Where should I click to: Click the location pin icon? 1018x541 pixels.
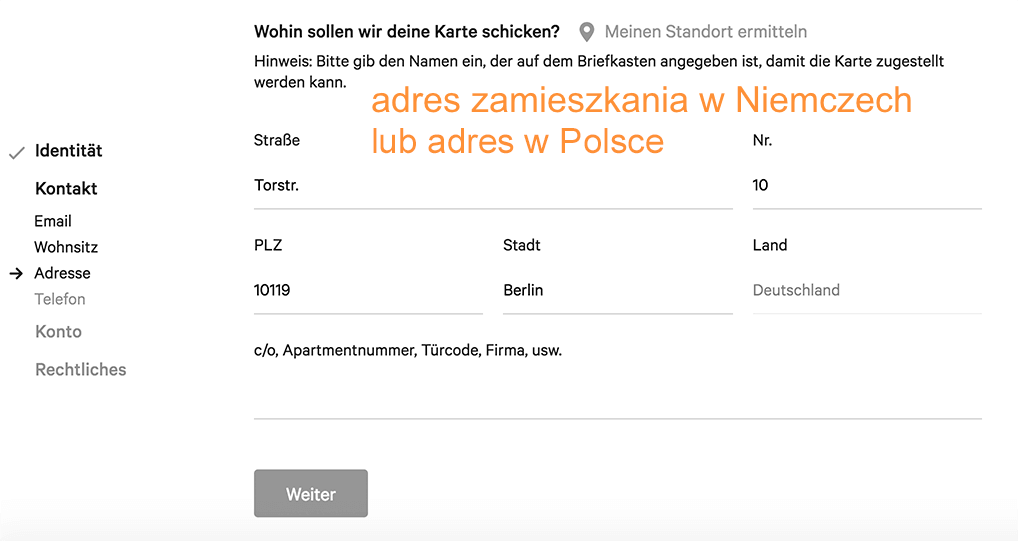(x=586, y=32)
